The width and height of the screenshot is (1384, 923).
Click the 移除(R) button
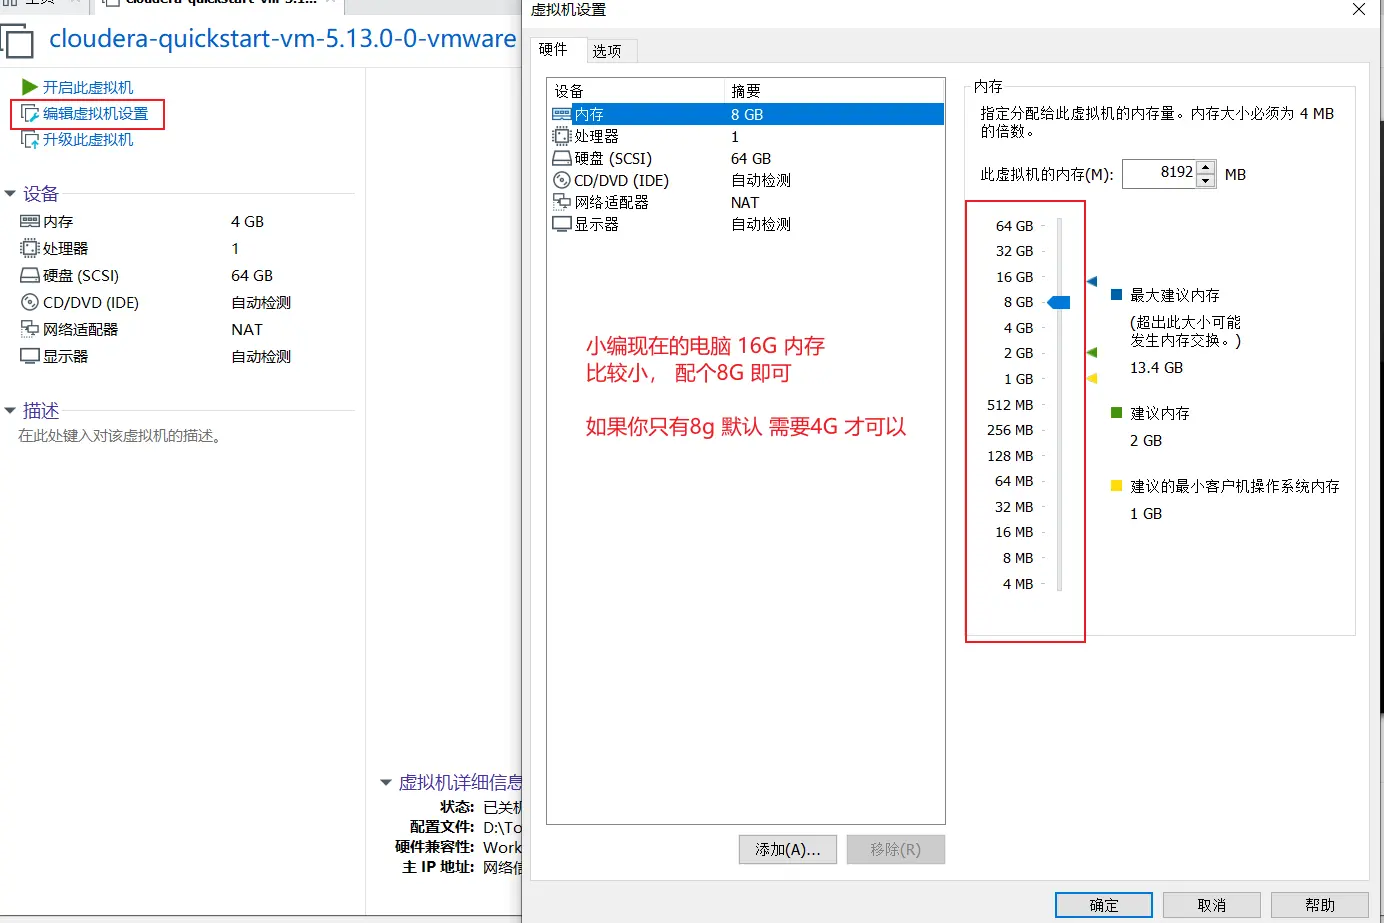(895, 849)
